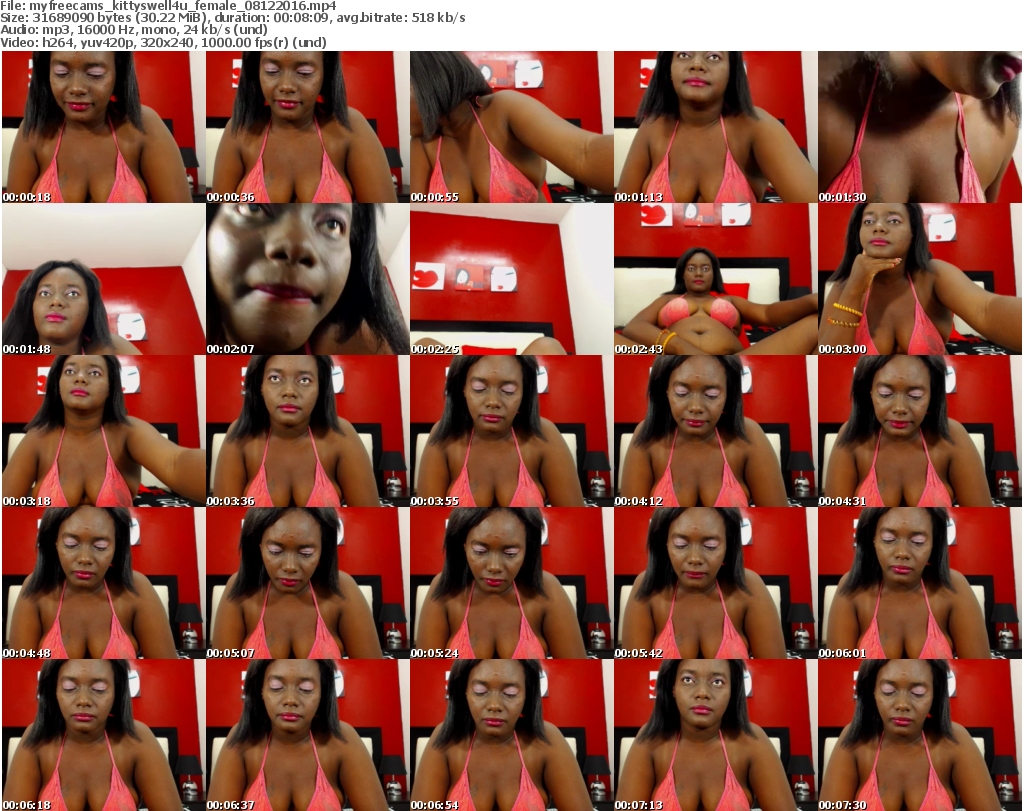The image size is (1024, 811).
Task: Click the frame stamped 00:04:12
Action: click(715, 431)
